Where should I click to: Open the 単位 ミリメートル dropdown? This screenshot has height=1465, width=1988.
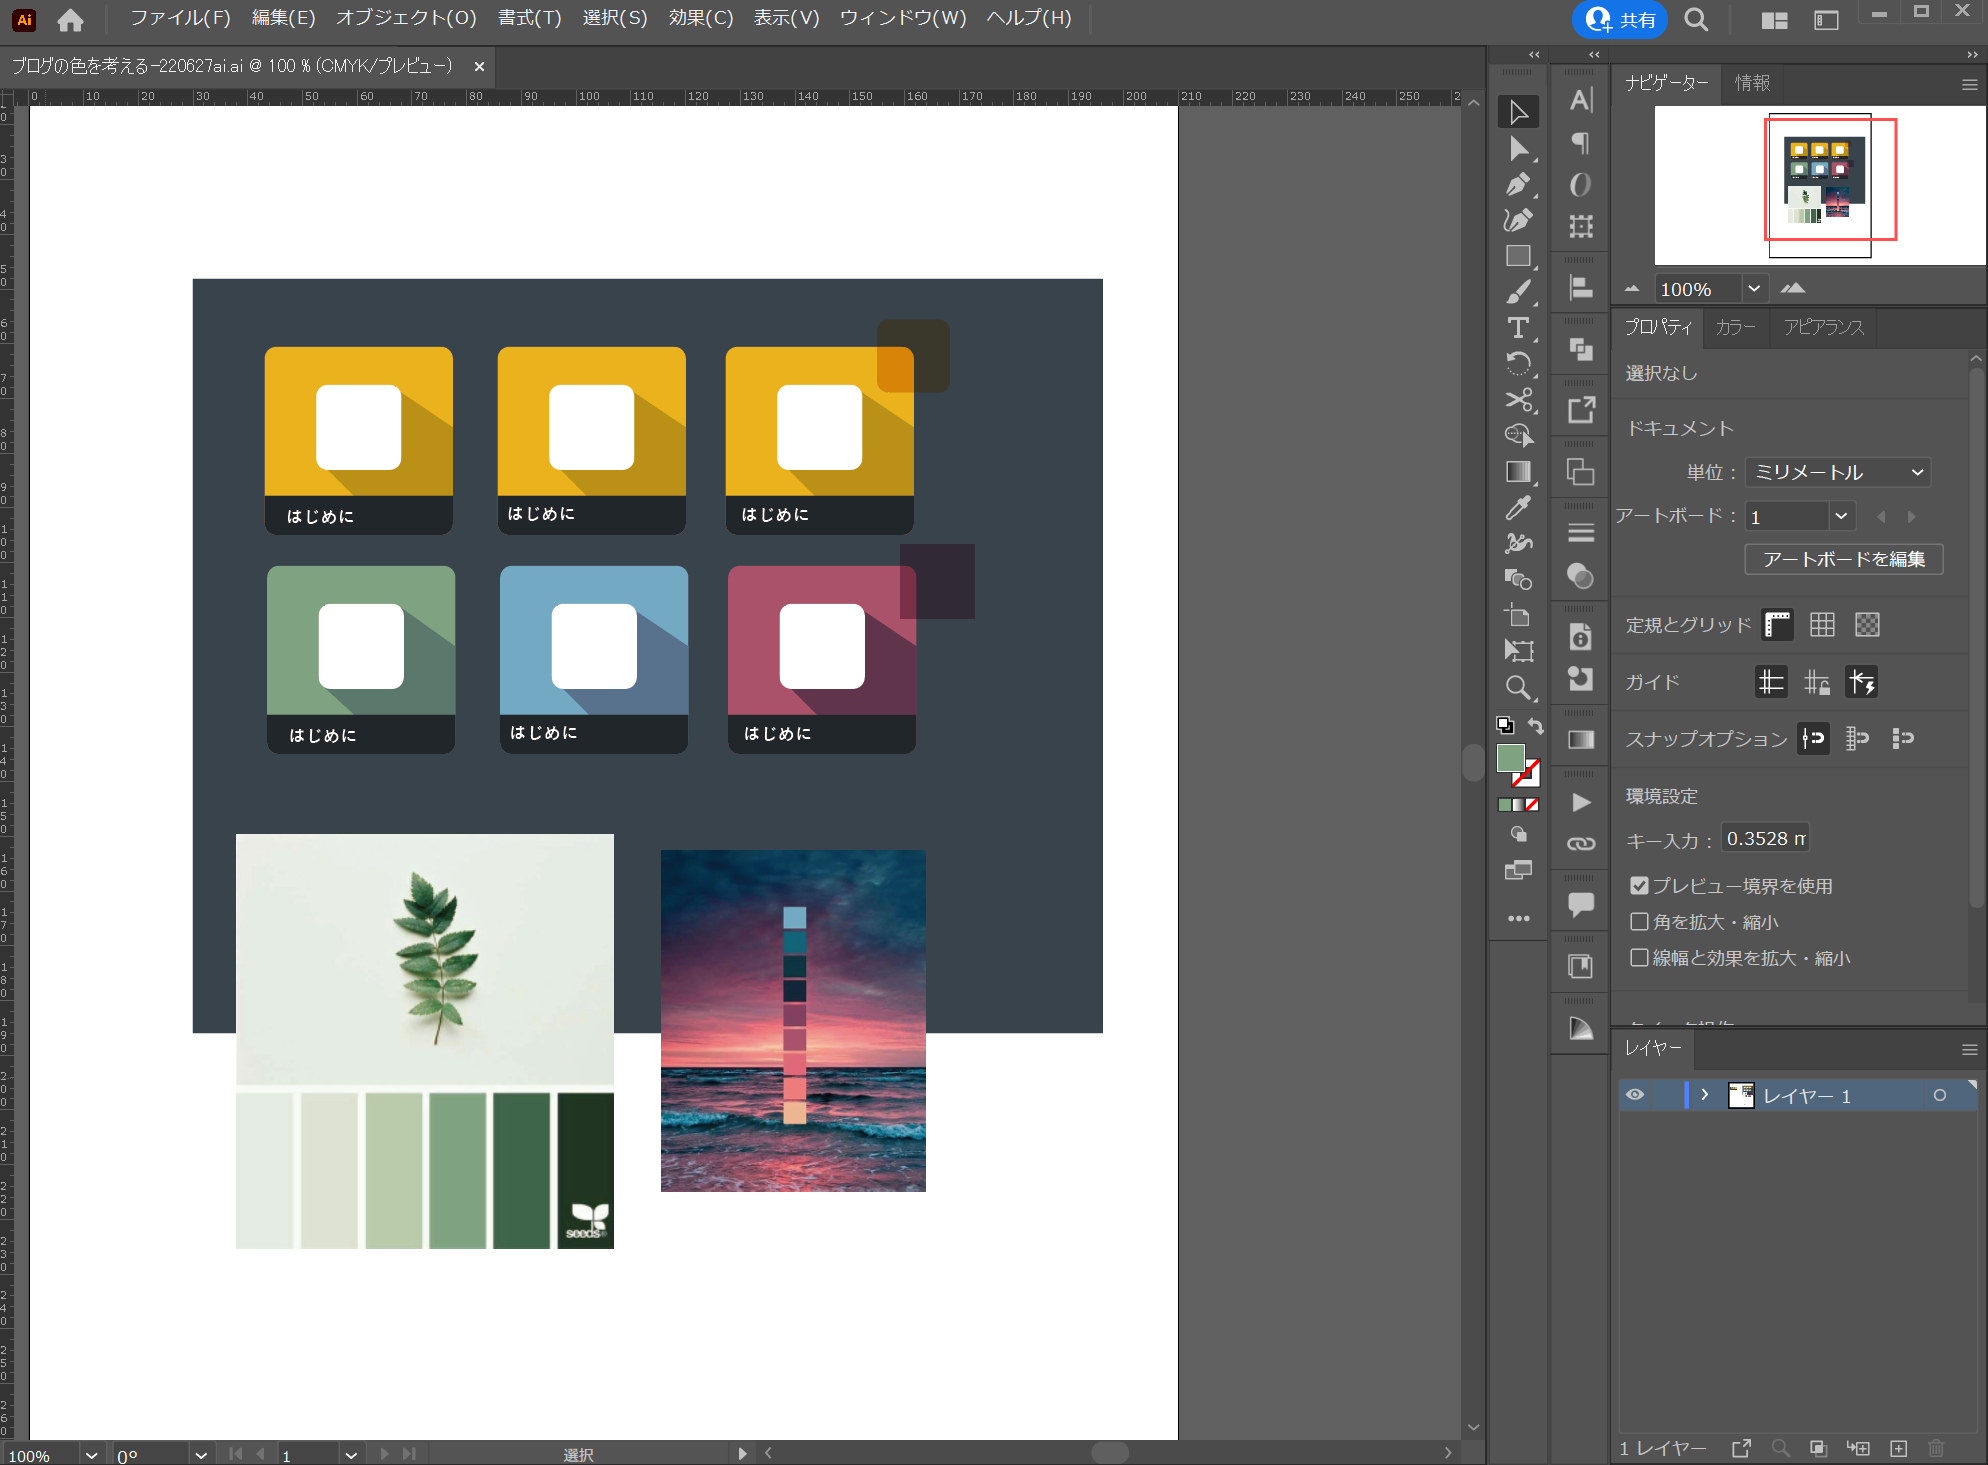click(x=1837, y=472)
